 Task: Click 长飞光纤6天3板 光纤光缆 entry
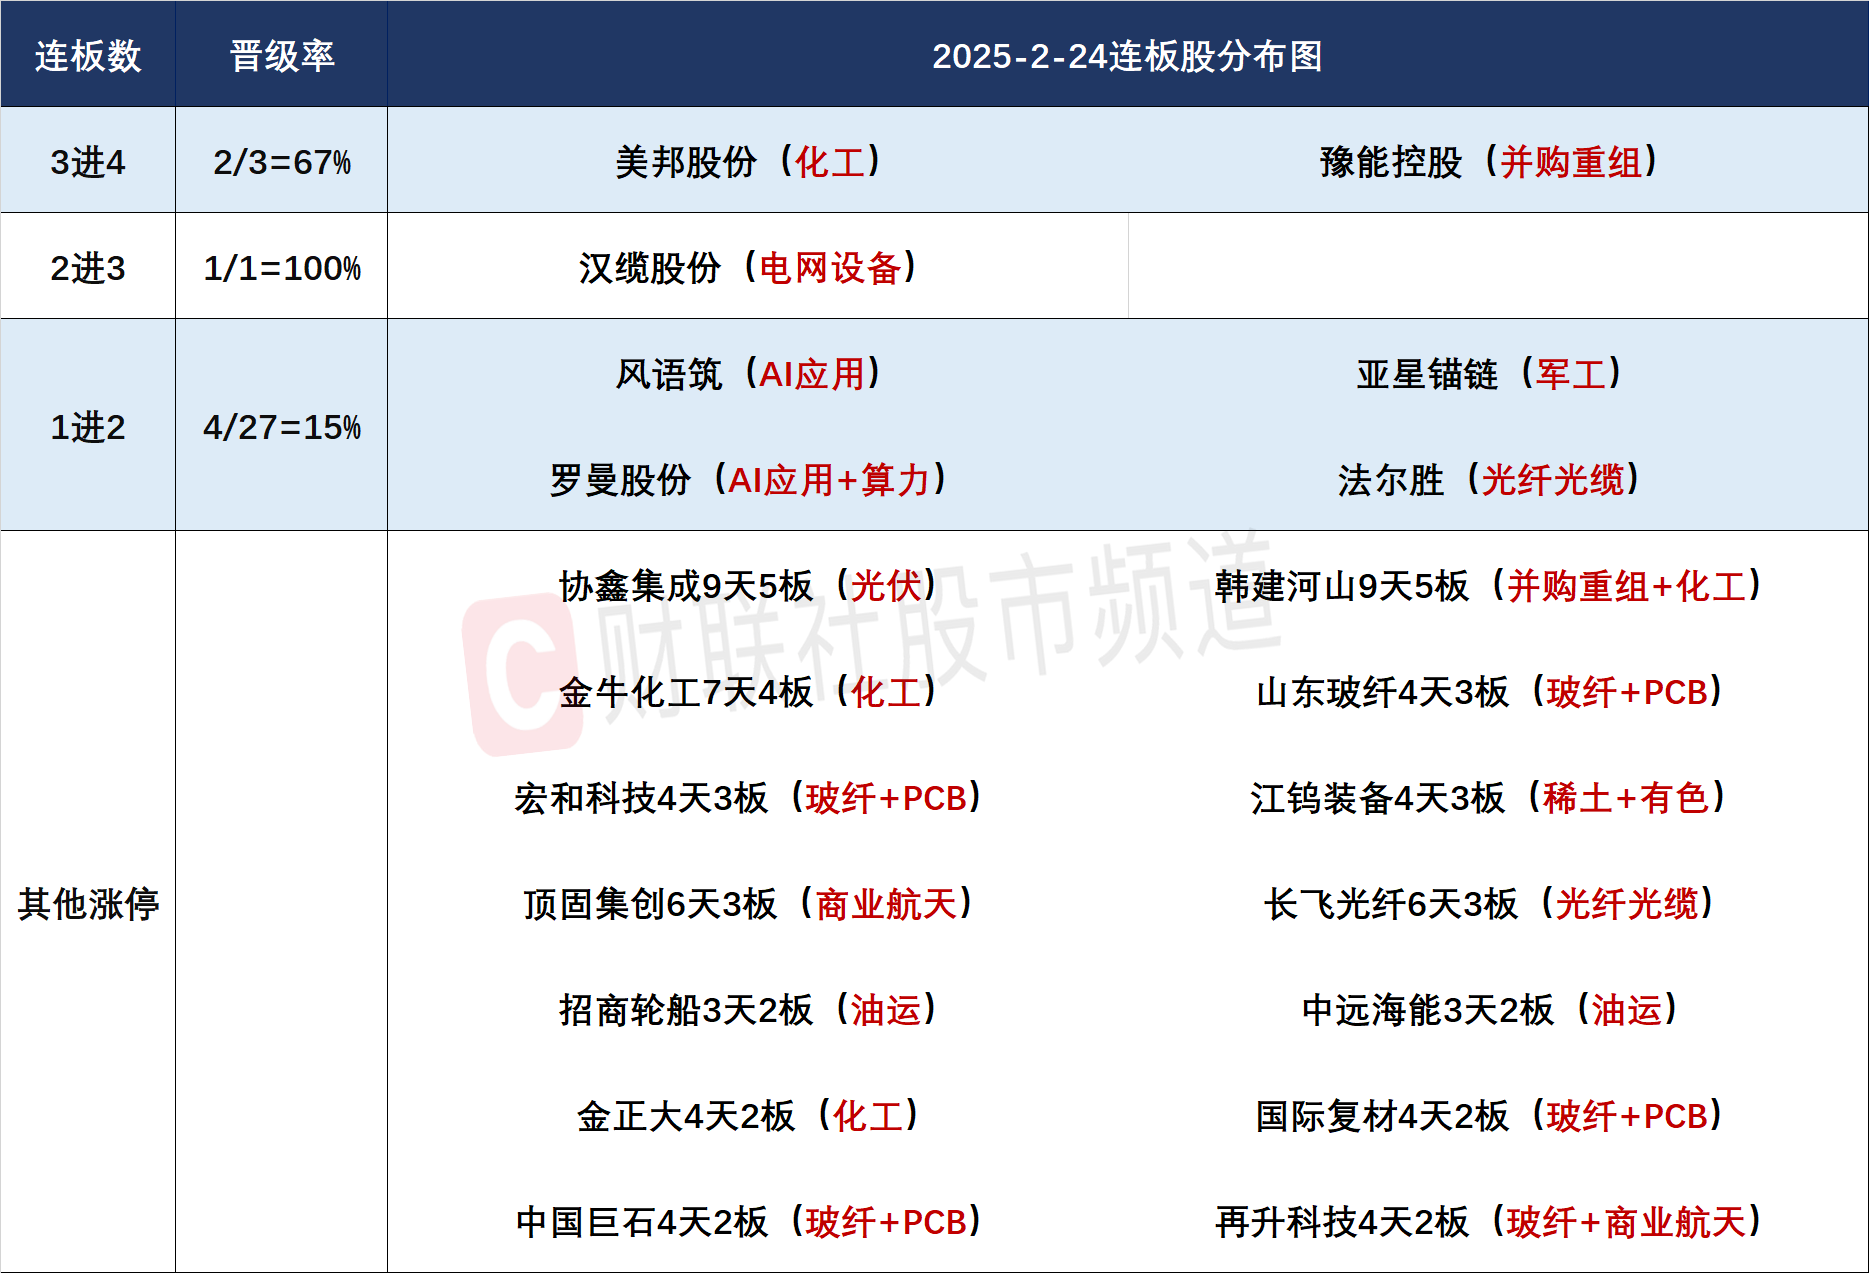pos(1488,904)
